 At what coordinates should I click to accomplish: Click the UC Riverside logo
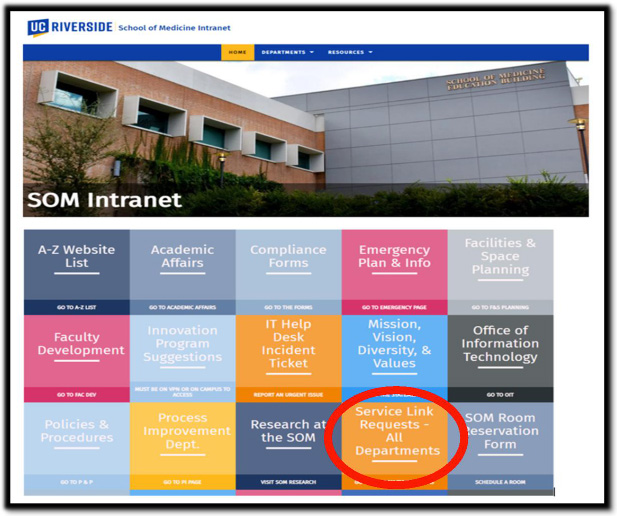[x=70, y=27]
